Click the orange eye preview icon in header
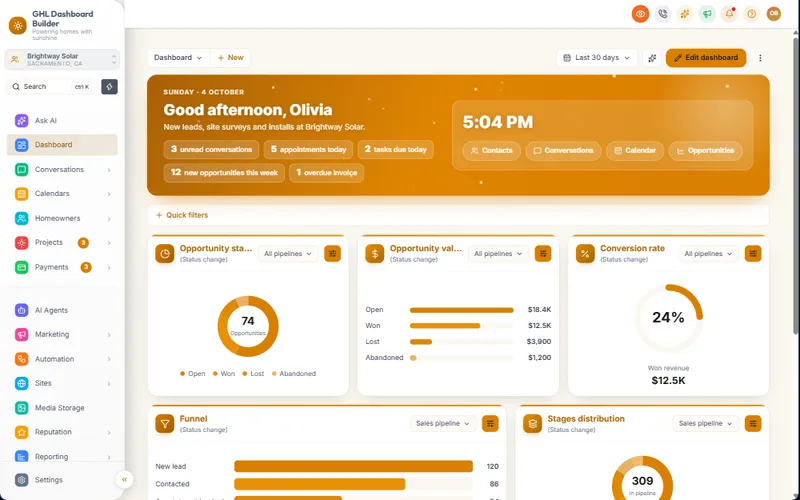This screenshot has height=500, width=800. (640, 14)
